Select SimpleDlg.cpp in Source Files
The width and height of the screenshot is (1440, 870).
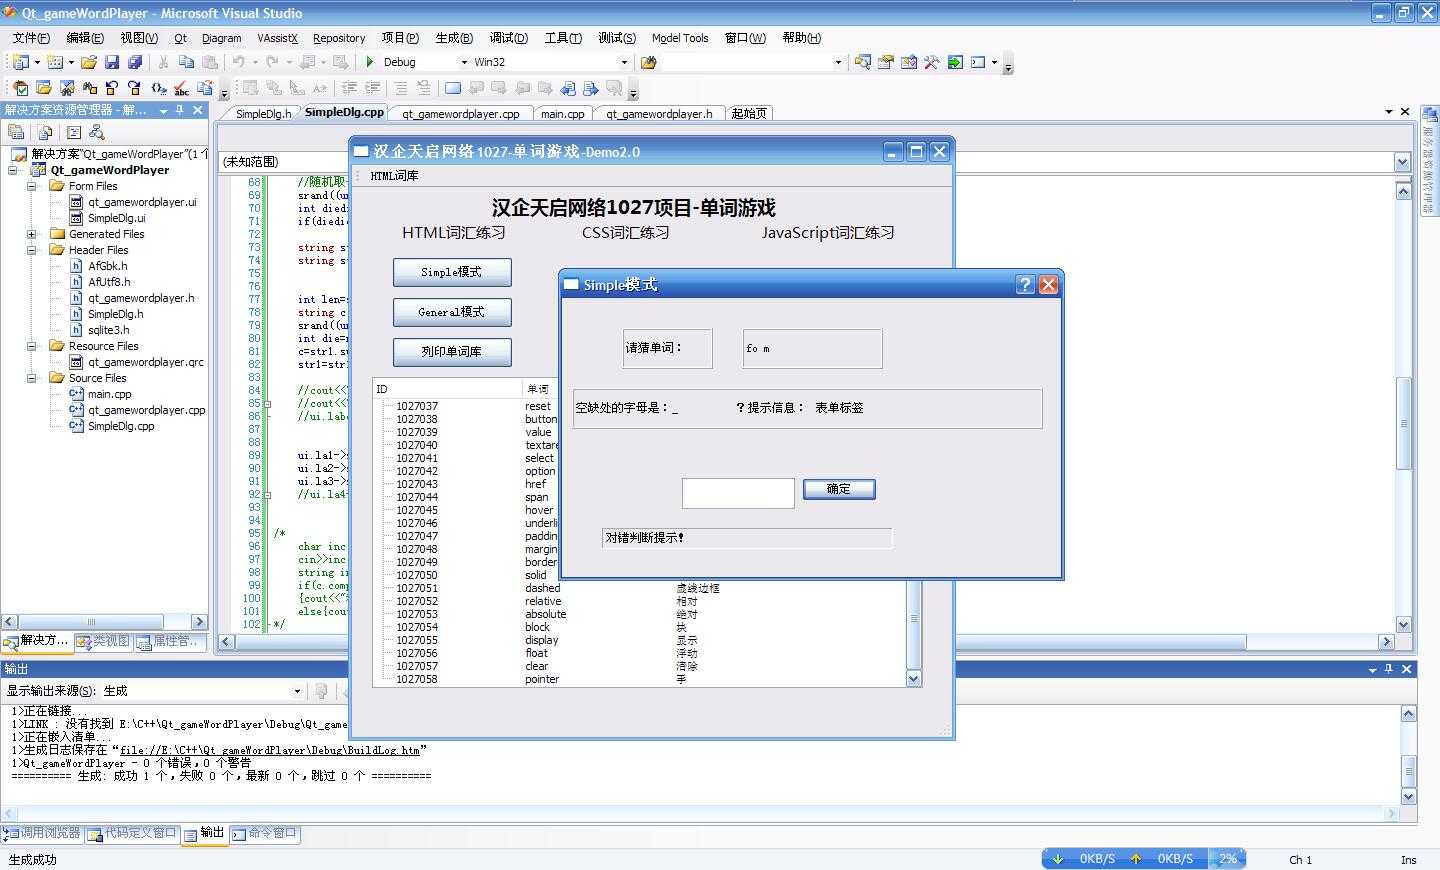tap(121, 426)
